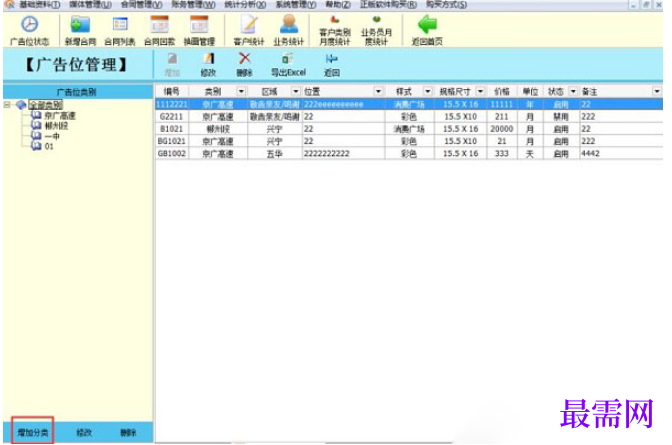Open the 基础资料(T) menu

click(x=40, y=5)
